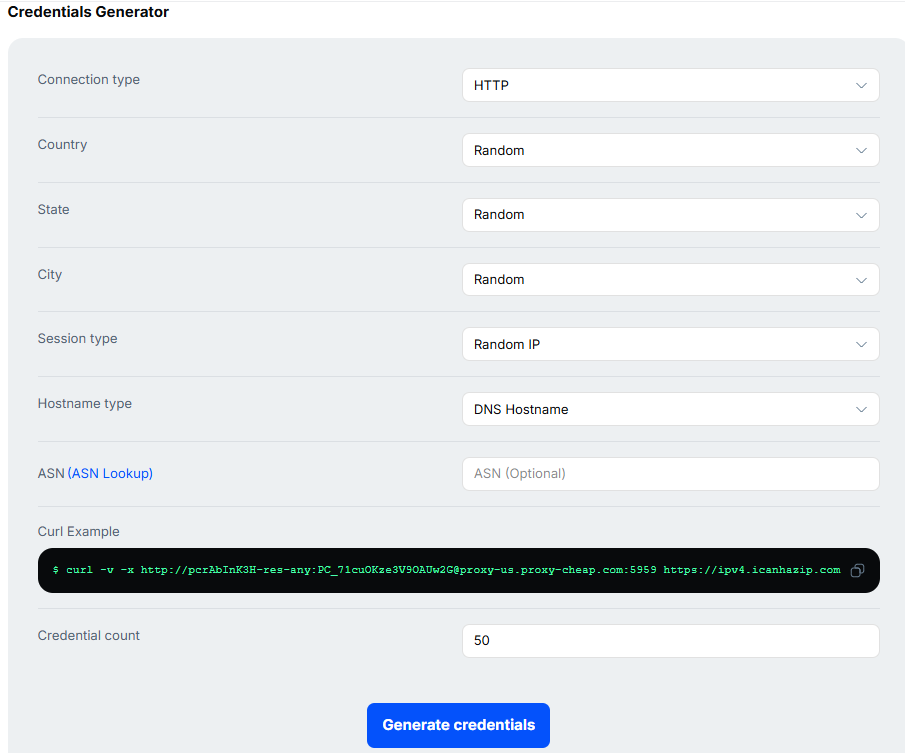This screenshot has height=753, width=905.
Task: Open the Country dropdown set to Random
Action: click(670, 150)
